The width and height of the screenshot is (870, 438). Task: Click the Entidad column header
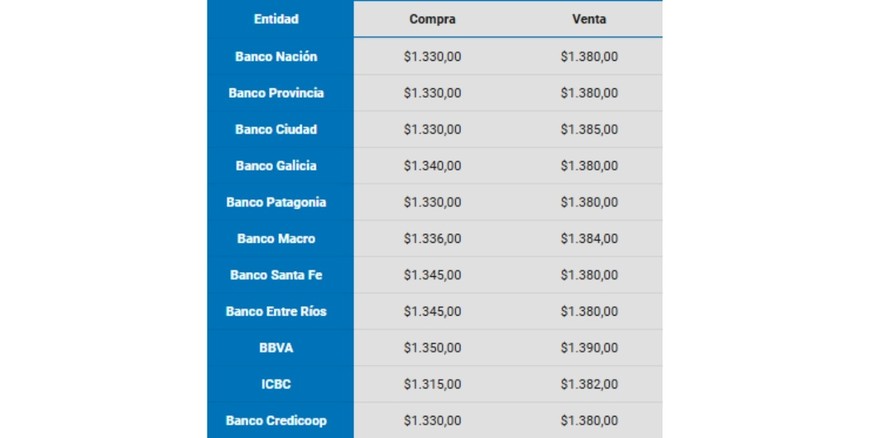tap(276, 19)
